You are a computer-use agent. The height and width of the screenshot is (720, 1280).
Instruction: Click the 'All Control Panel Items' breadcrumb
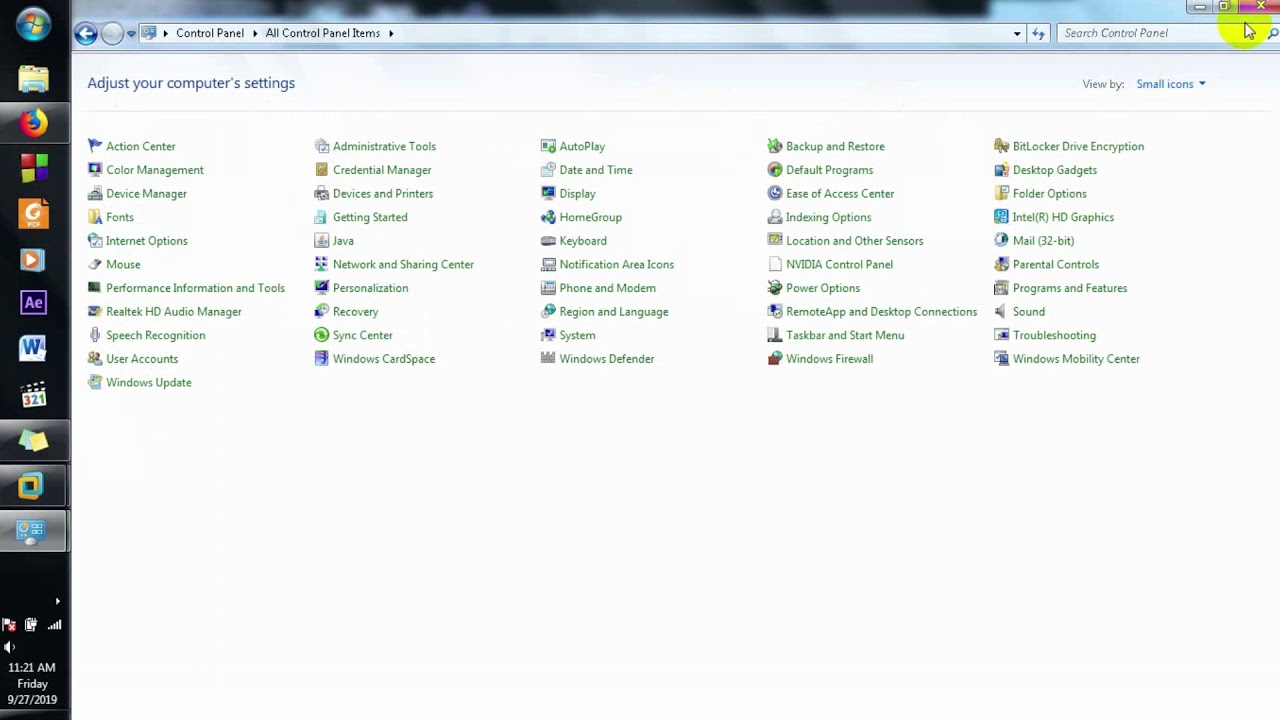[x=323, y=33]
